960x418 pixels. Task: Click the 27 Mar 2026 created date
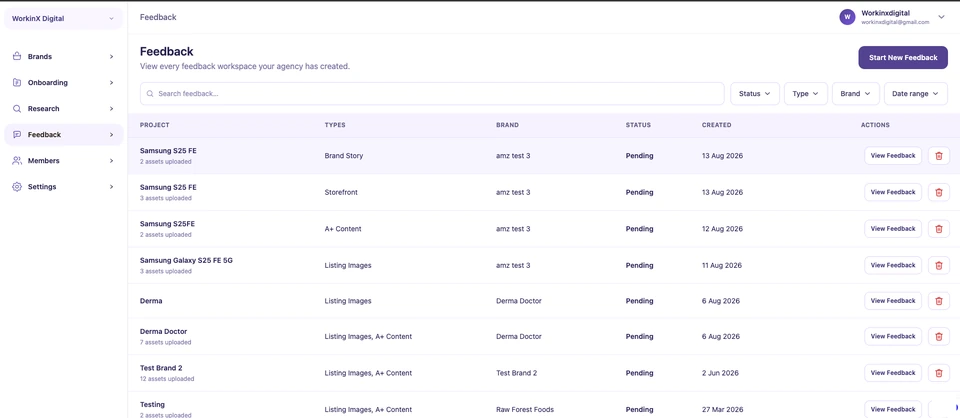tap(722, 409)
